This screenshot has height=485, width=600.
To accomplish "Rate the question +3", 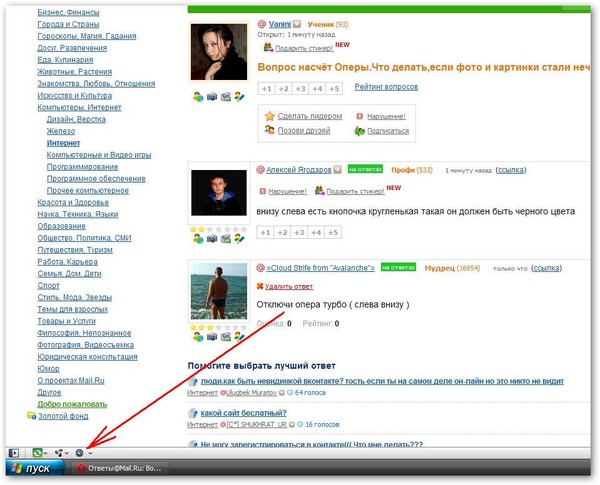I will point(300,89).
